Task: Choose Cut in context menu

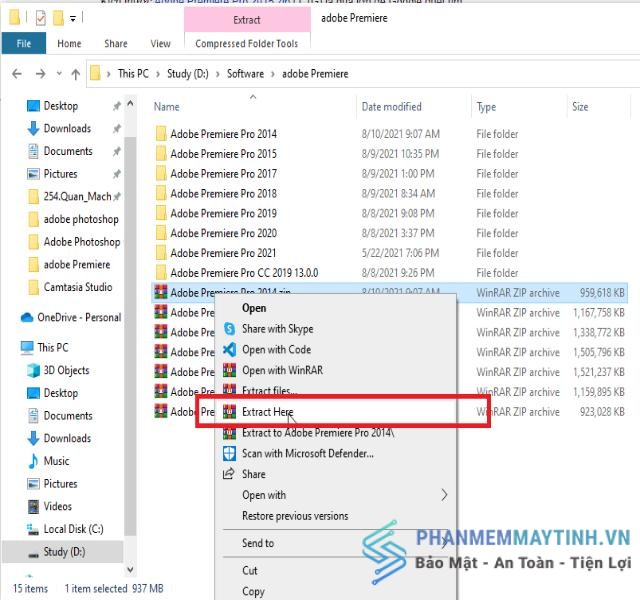Action: [x=249, y=571]
